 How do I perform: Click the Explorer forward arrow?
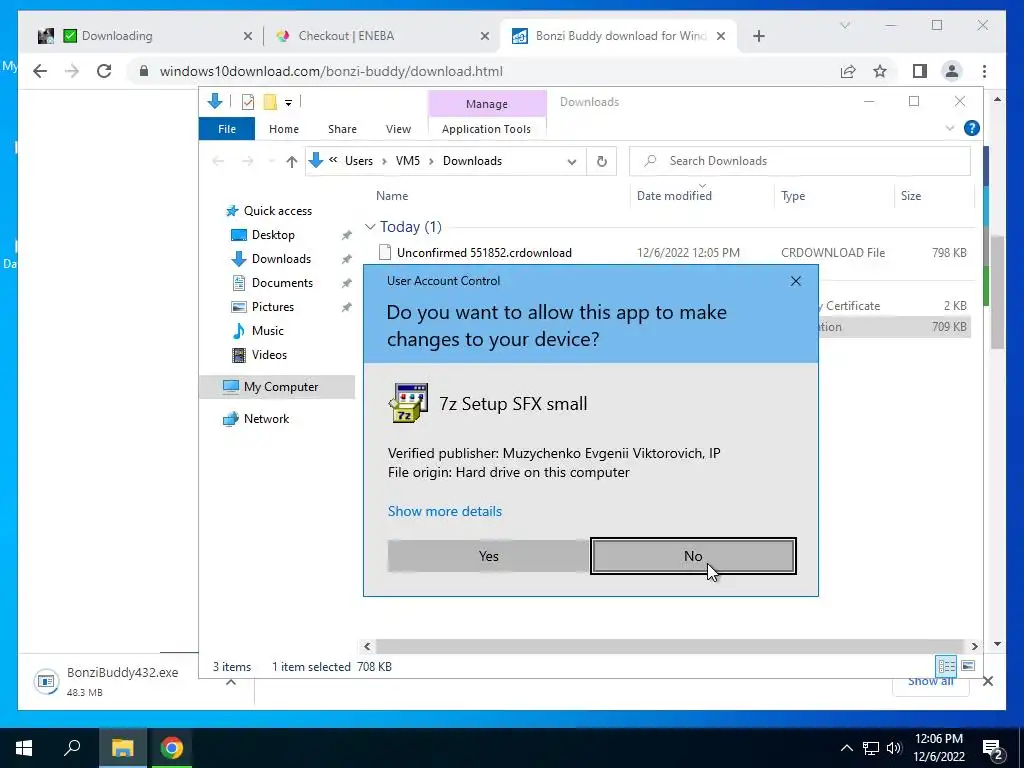[x=248, y=161]
